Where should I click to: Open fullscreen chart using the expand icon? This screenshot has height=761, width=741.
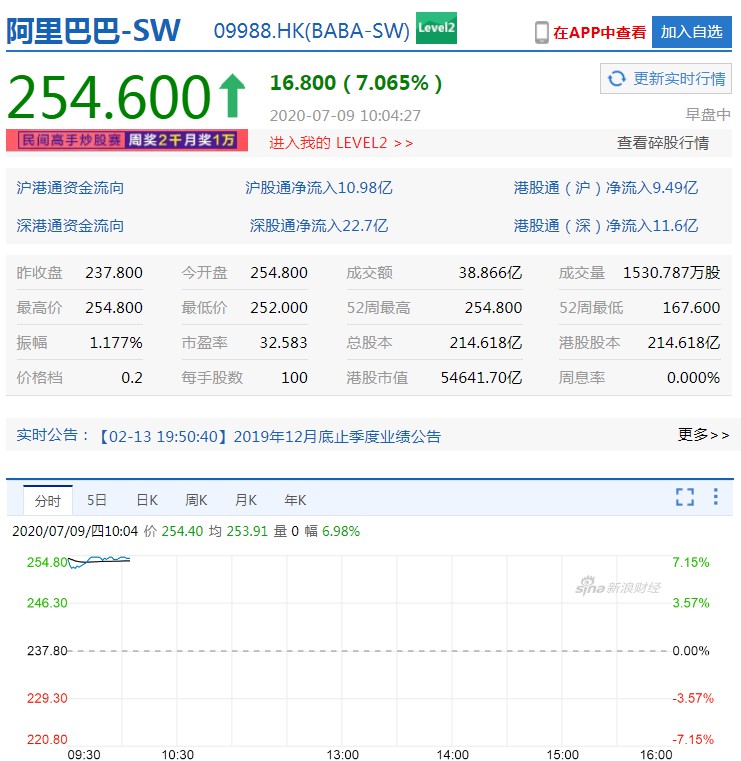(x=685, y=497)
